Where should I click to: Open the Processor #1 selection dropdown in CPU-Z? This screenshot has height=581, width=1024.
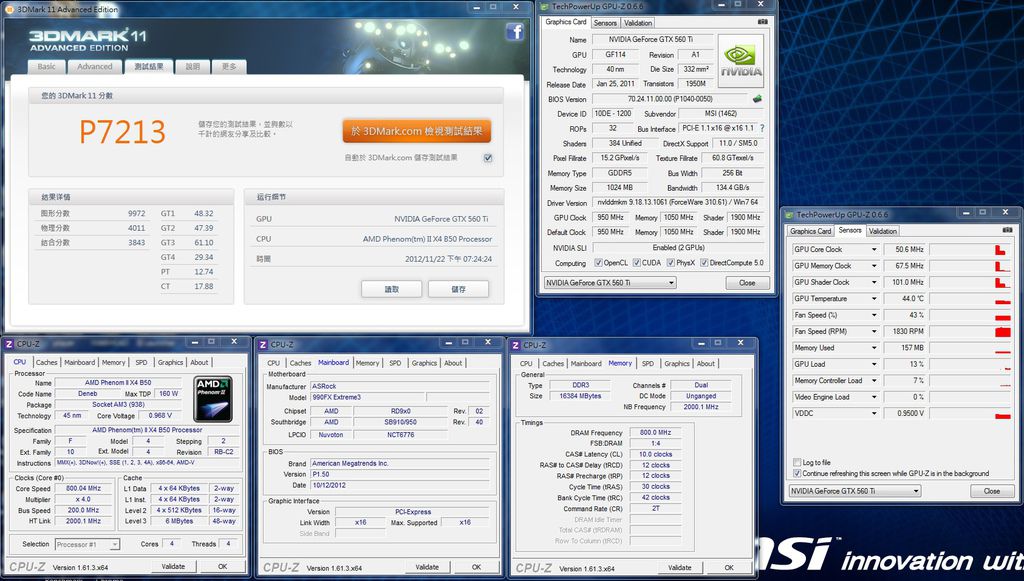88,544
